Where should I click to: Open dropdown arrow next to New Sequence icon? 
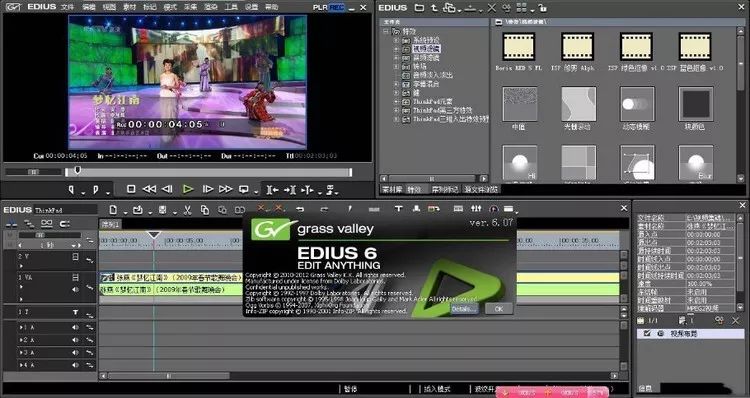coord(125,212)
